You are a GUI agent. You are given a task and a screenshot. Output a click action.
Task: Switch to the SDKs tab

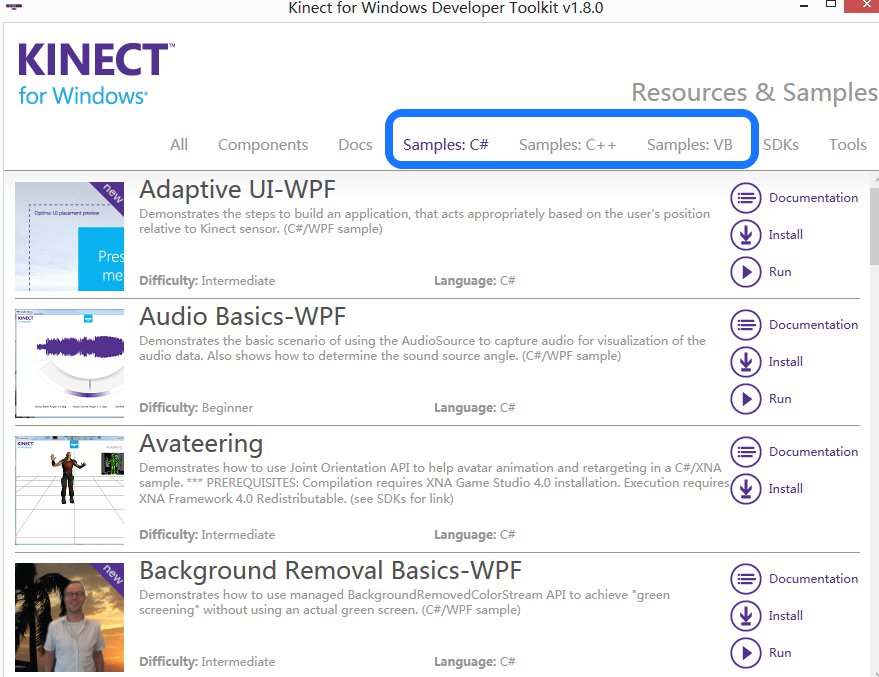click(x=781, y=145)
